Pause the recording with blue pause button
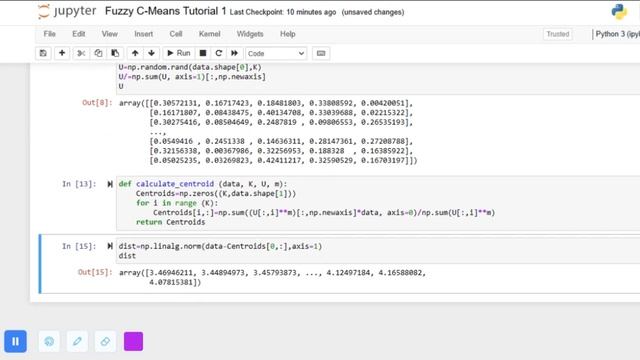The image size is (640, 360). [16, 341]
